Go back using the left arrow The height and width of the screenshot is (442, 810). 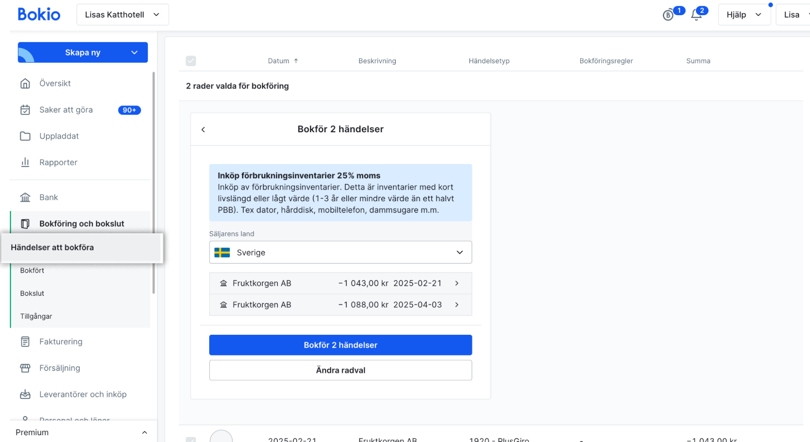pyautogui.click(x=204, y=129)
